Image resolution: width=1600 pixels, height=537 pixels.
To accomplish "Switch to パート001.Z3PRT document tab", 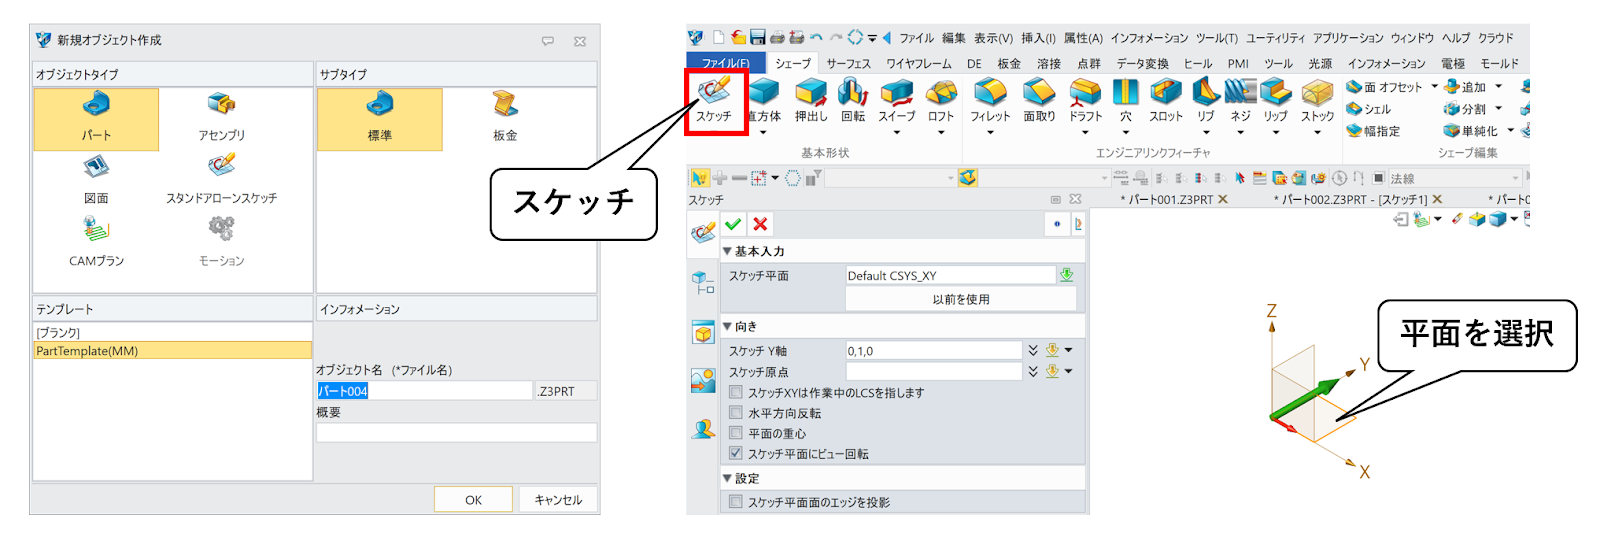I will pos(1170,200).
